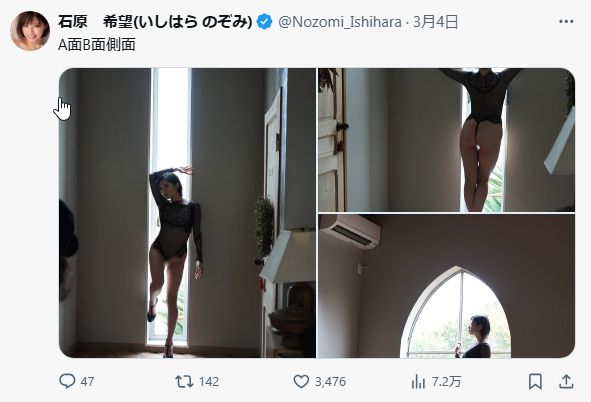The width and height of the screenshot is (591, 402).
Task: Like the post with the heart icon
Action: coord(301,382)
